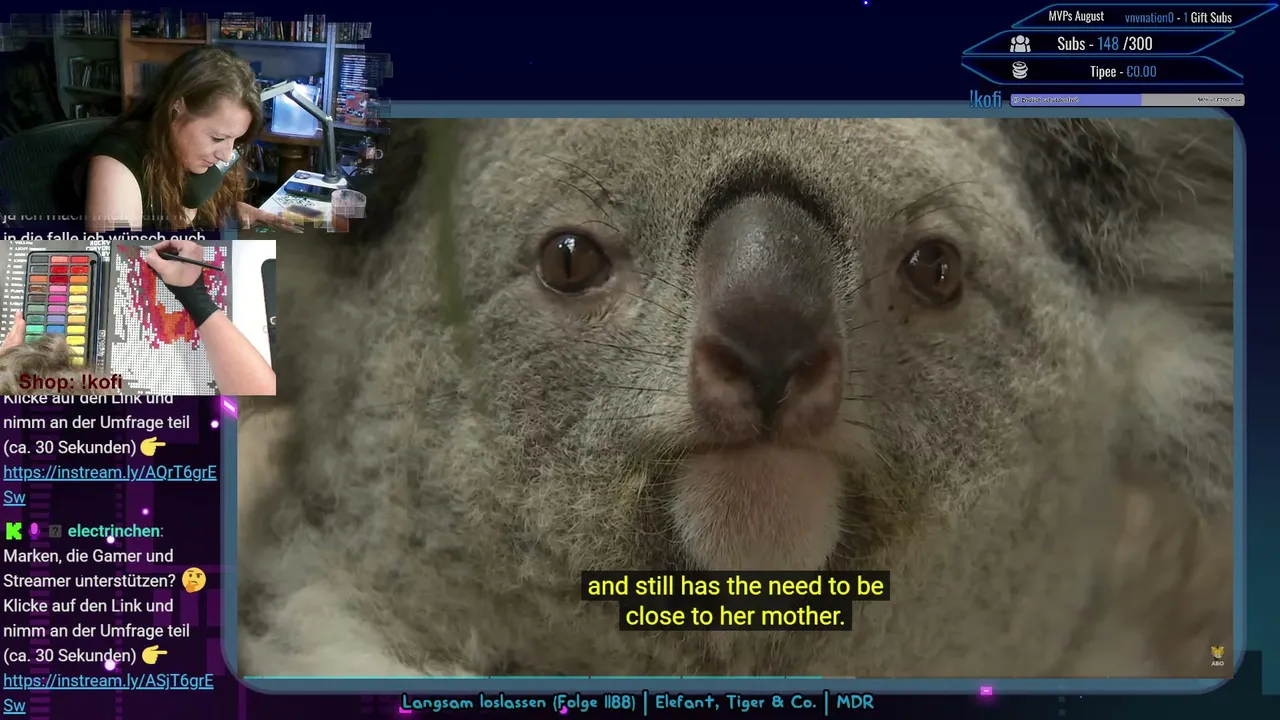Click the grey question-mark badge beside electrinchen
Screen dimensions: 1280x720
tap(55, 532)
